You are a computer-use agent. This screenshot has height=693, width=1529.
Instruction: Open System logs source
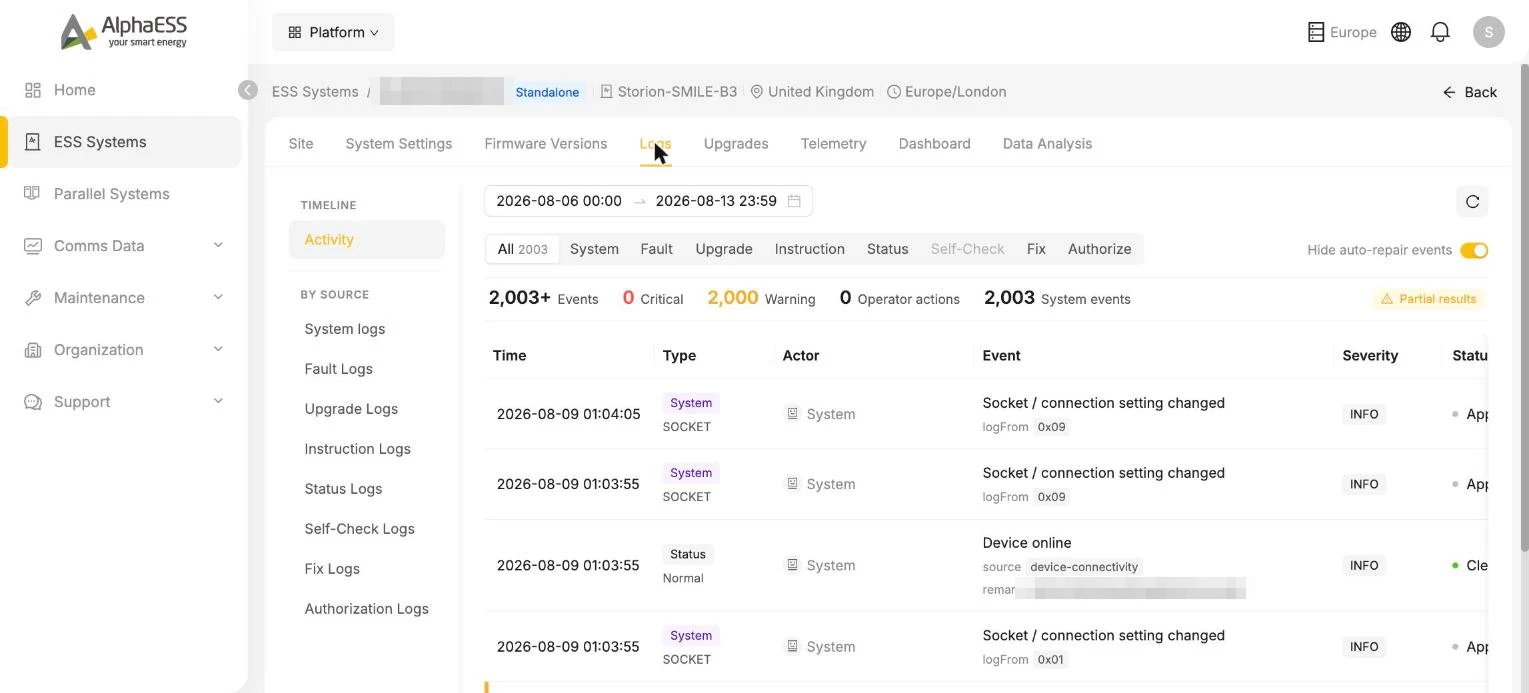point(345,329)
